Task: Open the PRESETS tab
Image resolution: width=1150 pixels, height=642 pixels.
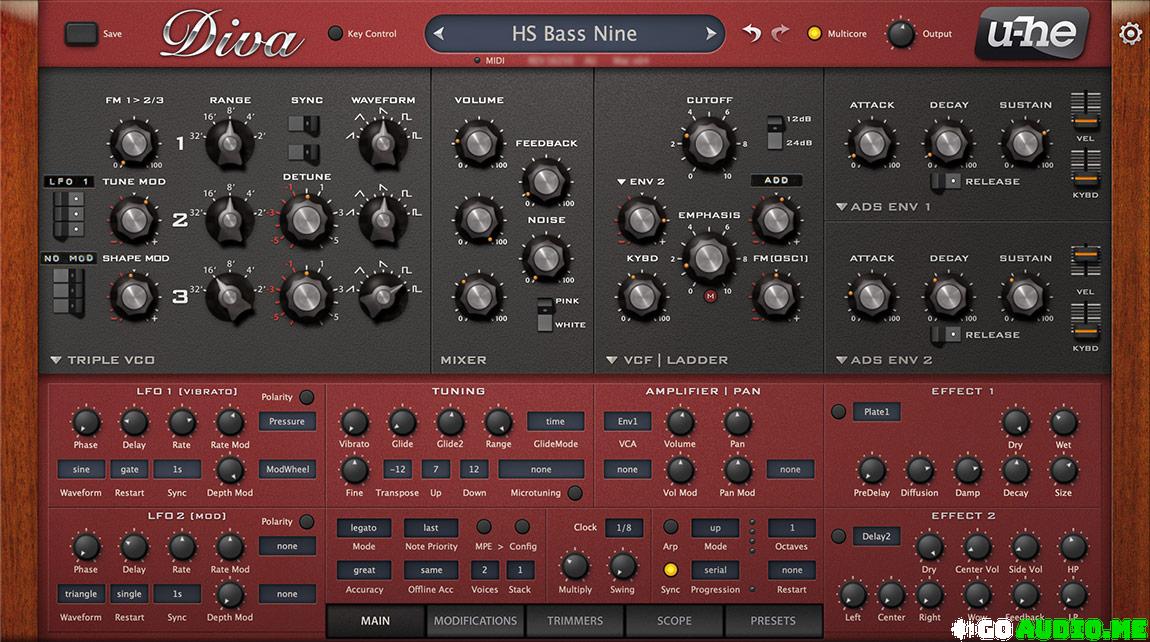Action: click(773, 621)
